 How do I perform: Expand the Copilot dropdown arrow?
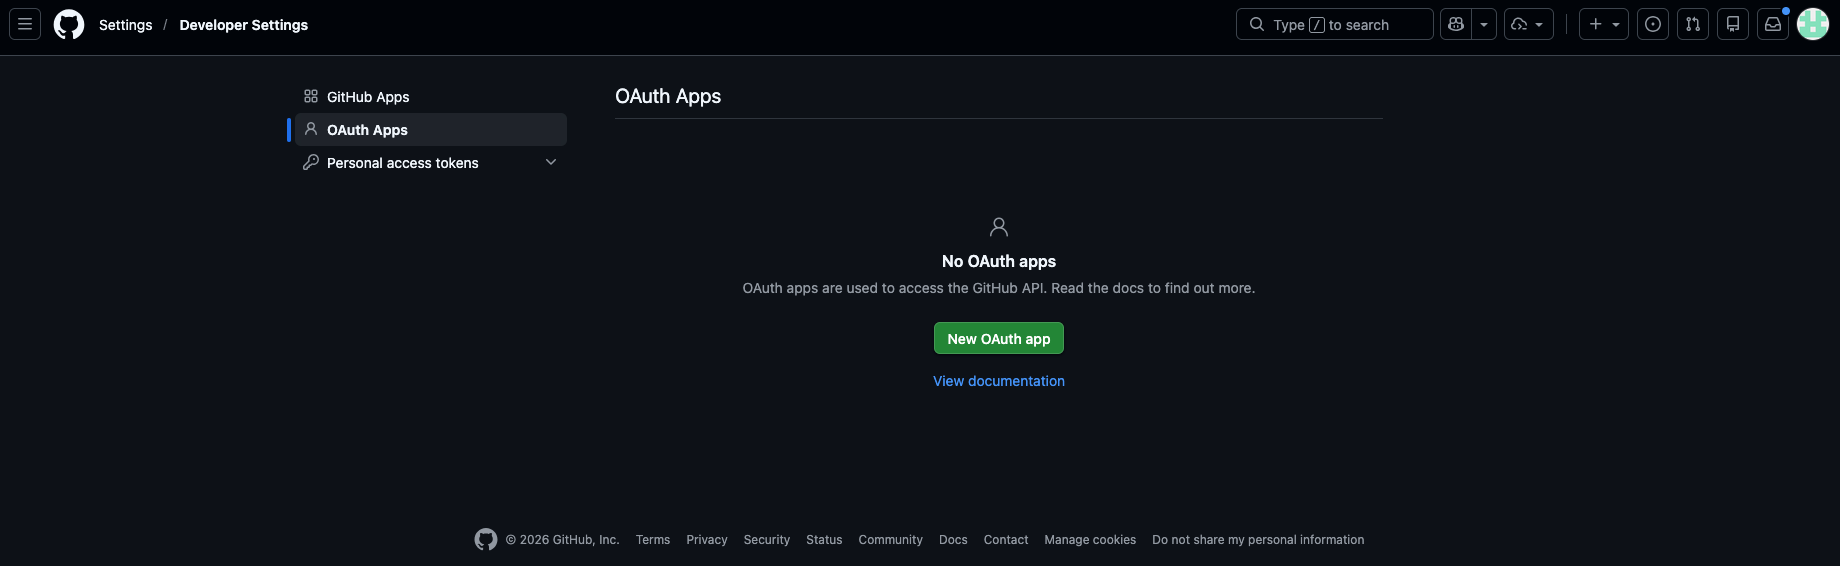(1484, 24)
